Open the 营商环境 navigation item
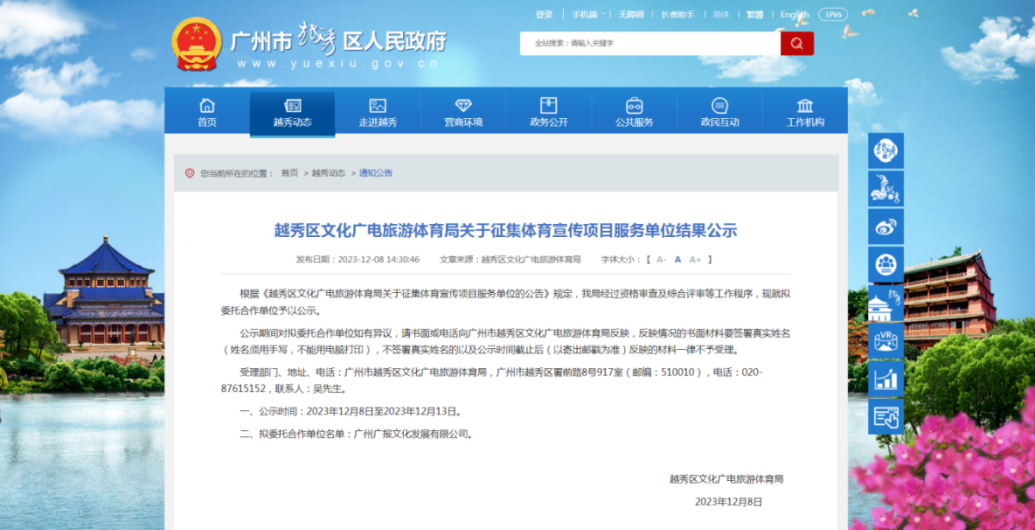Viewport: 1035px width, 530px height. pyautogui.click(x=463, y=112)
